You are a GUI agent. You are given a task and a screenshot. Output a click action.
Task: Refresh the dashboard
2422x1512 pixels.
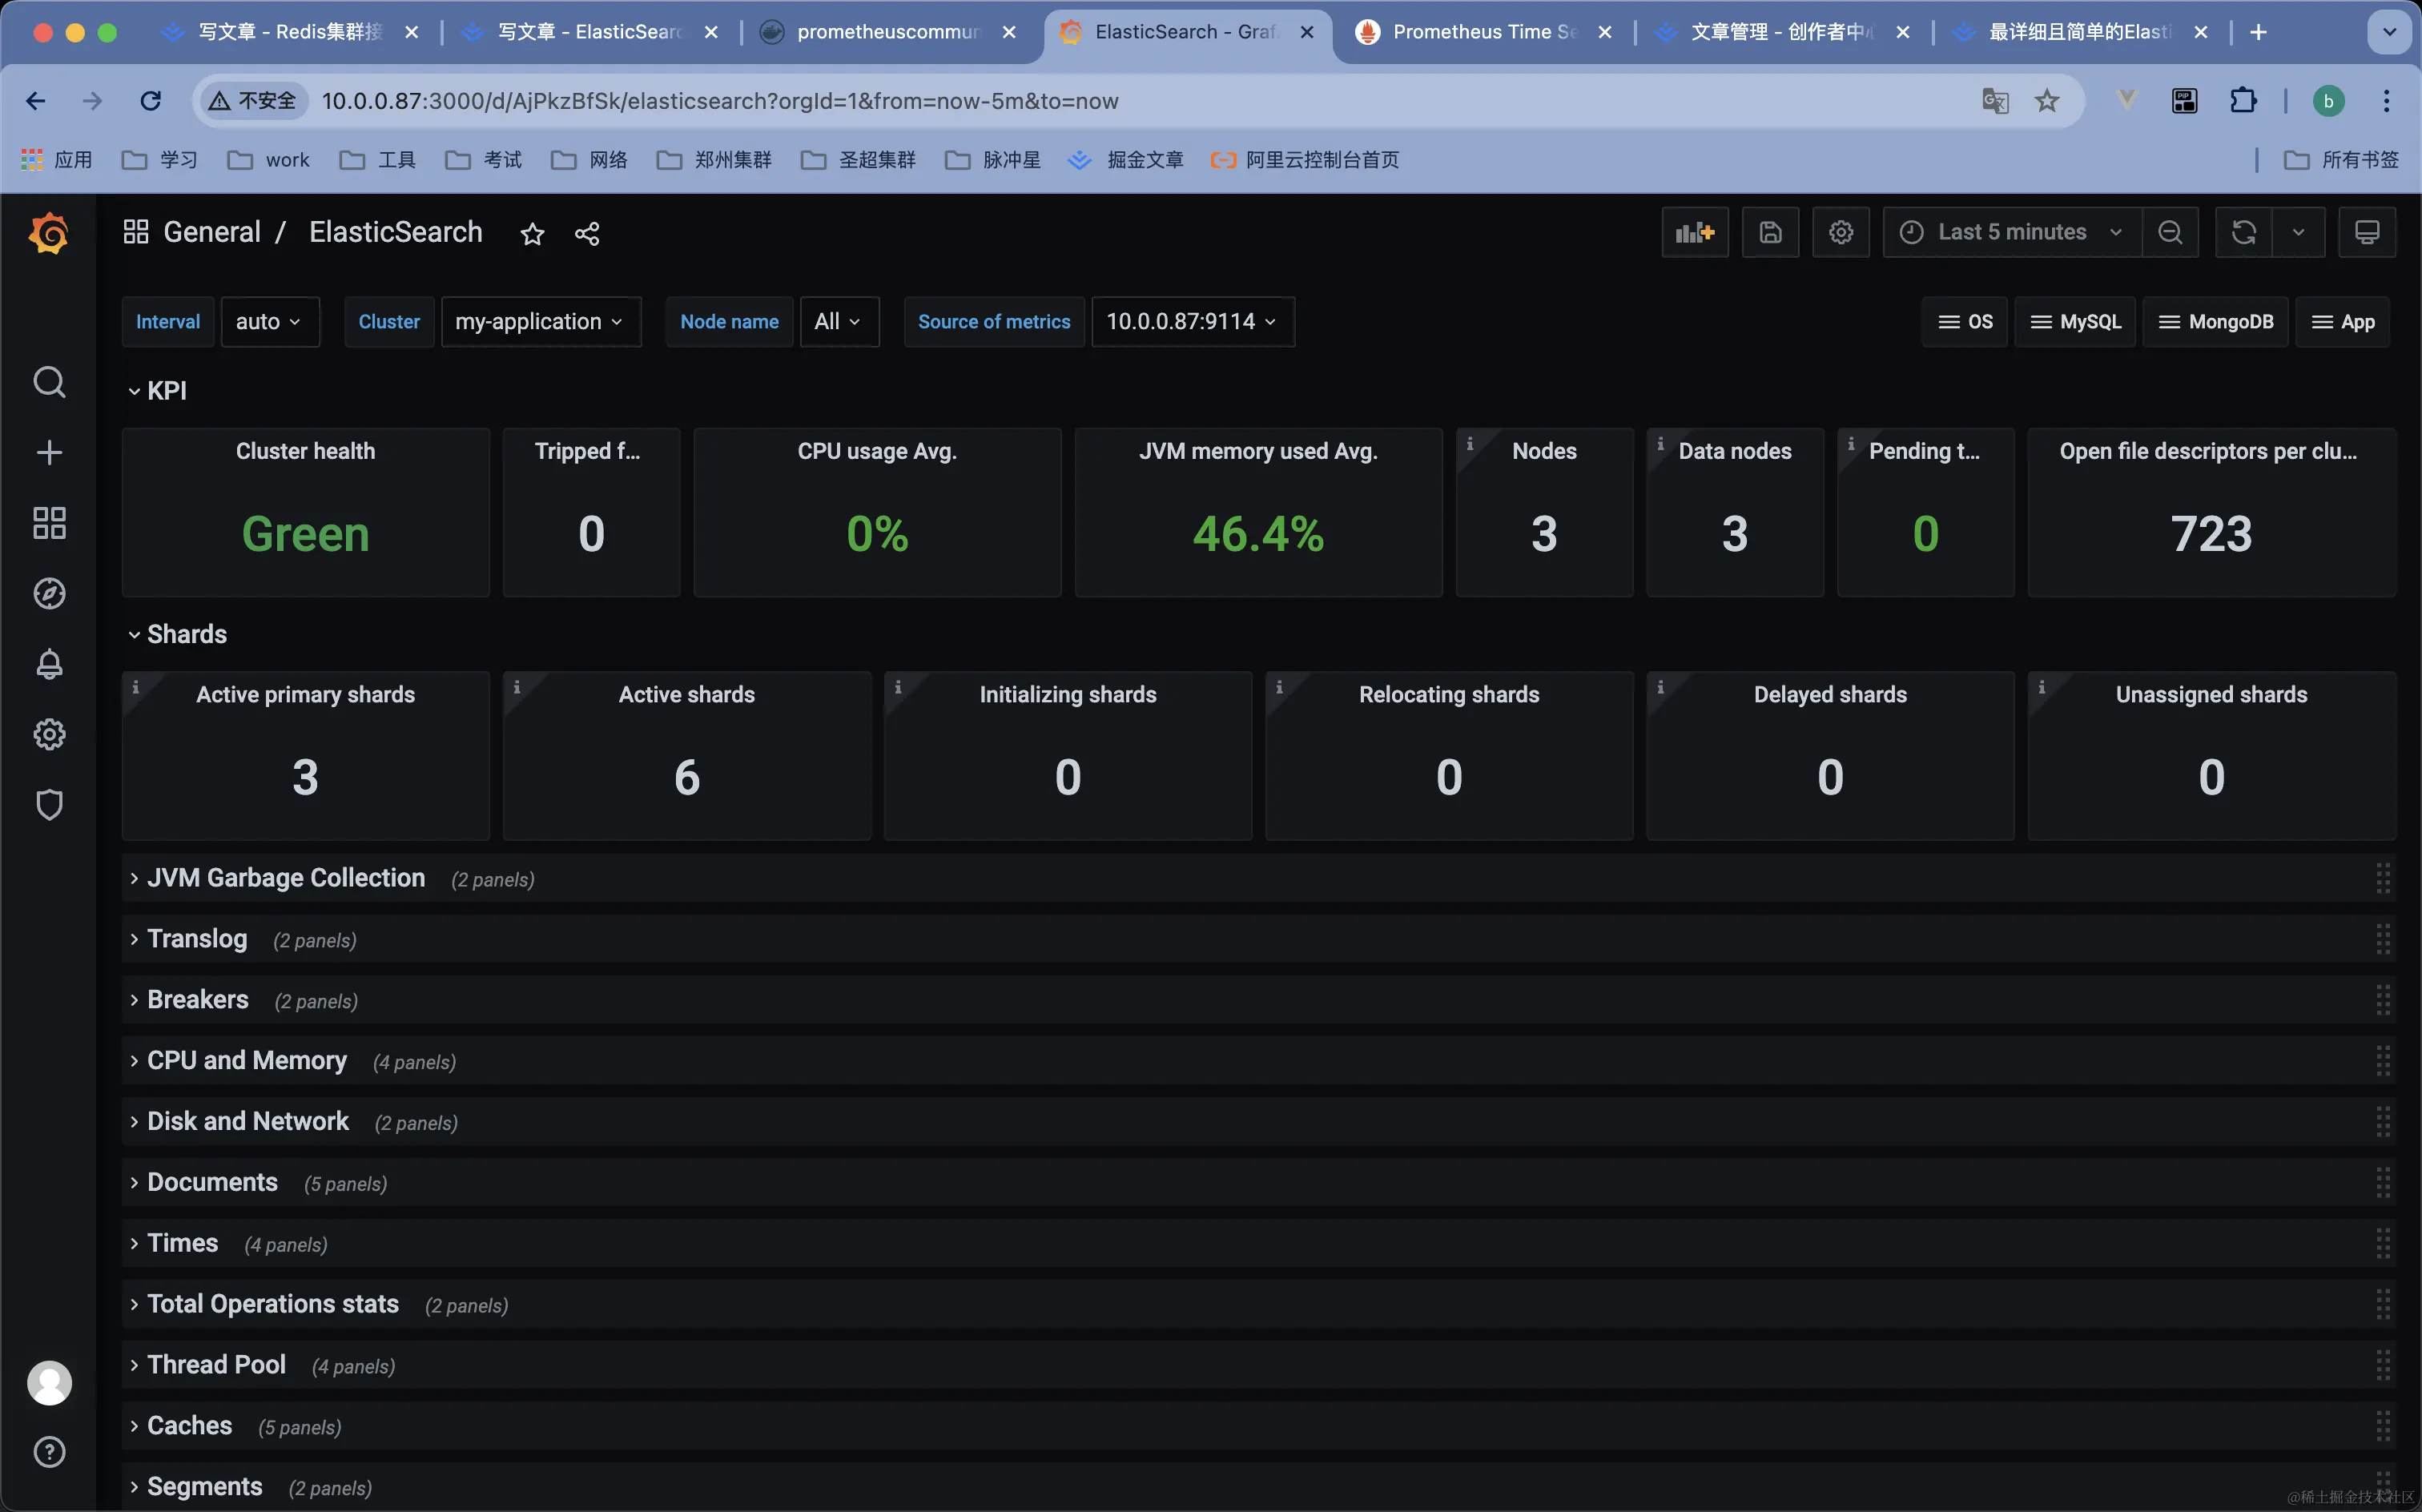click(2243, 233)
